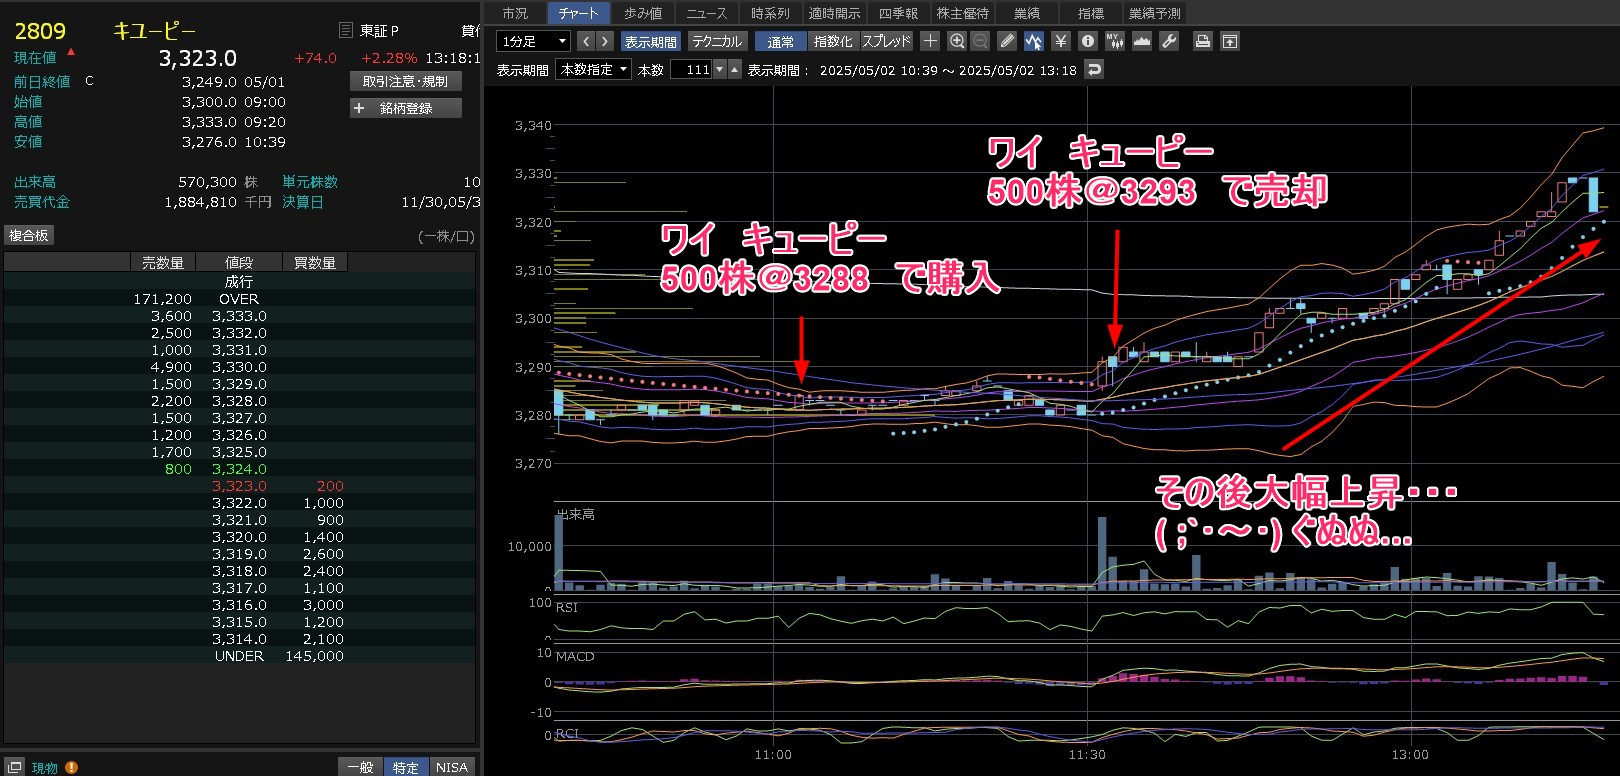Click the 3,324.0 best ask price
Image resolution: width=1620 pixels, height=776 pixels.
coord(239,469)
